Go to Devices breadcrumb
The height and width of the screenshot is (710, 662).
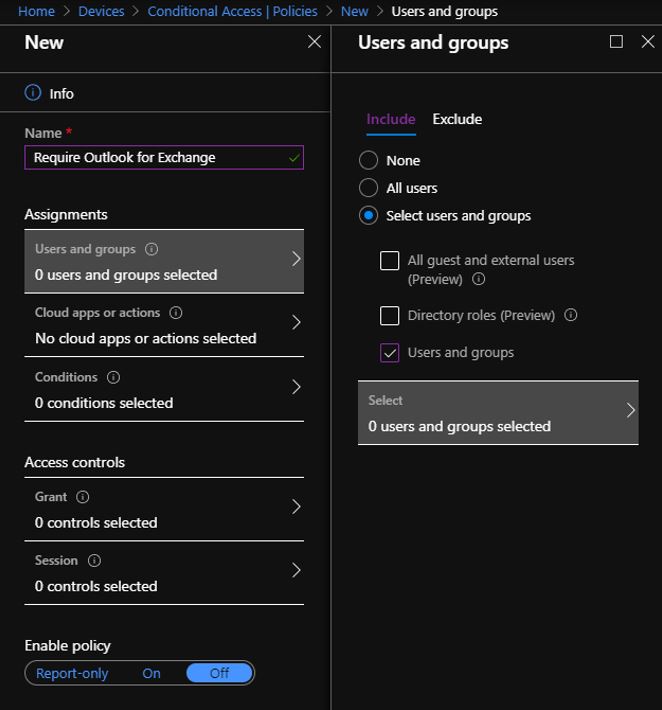coord(101,11)
